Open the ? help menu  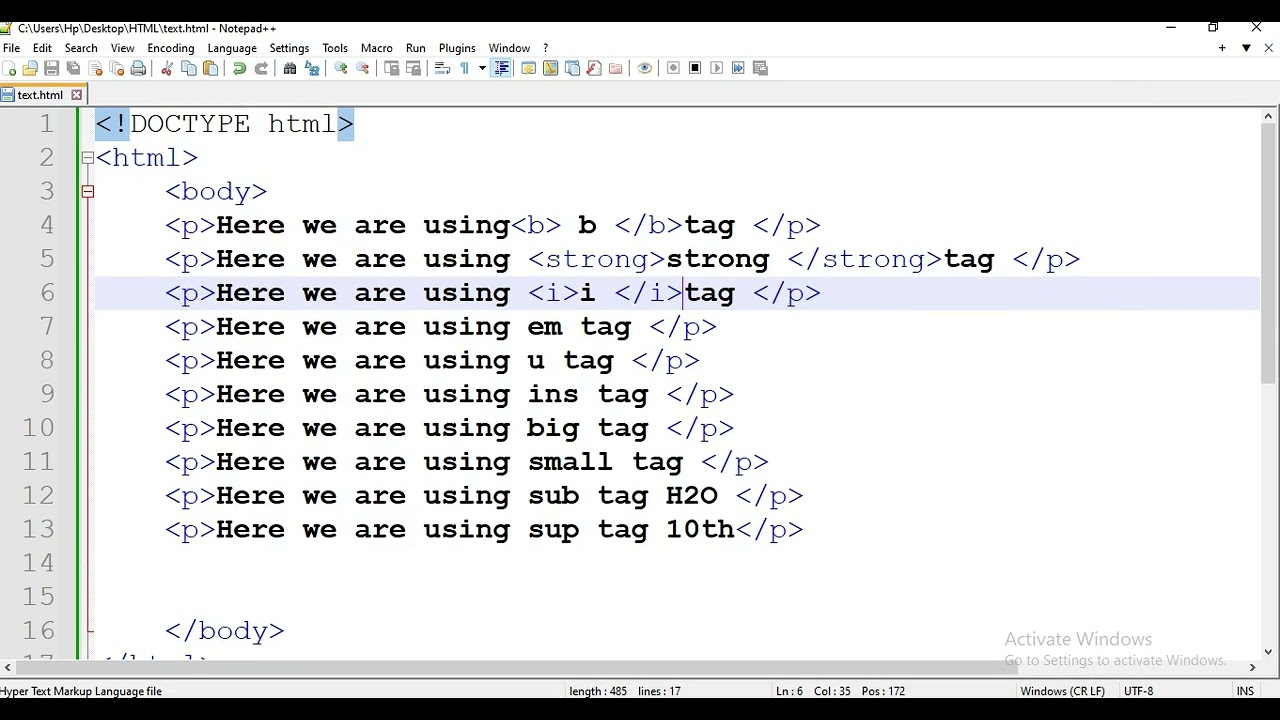tap(545, 48)
